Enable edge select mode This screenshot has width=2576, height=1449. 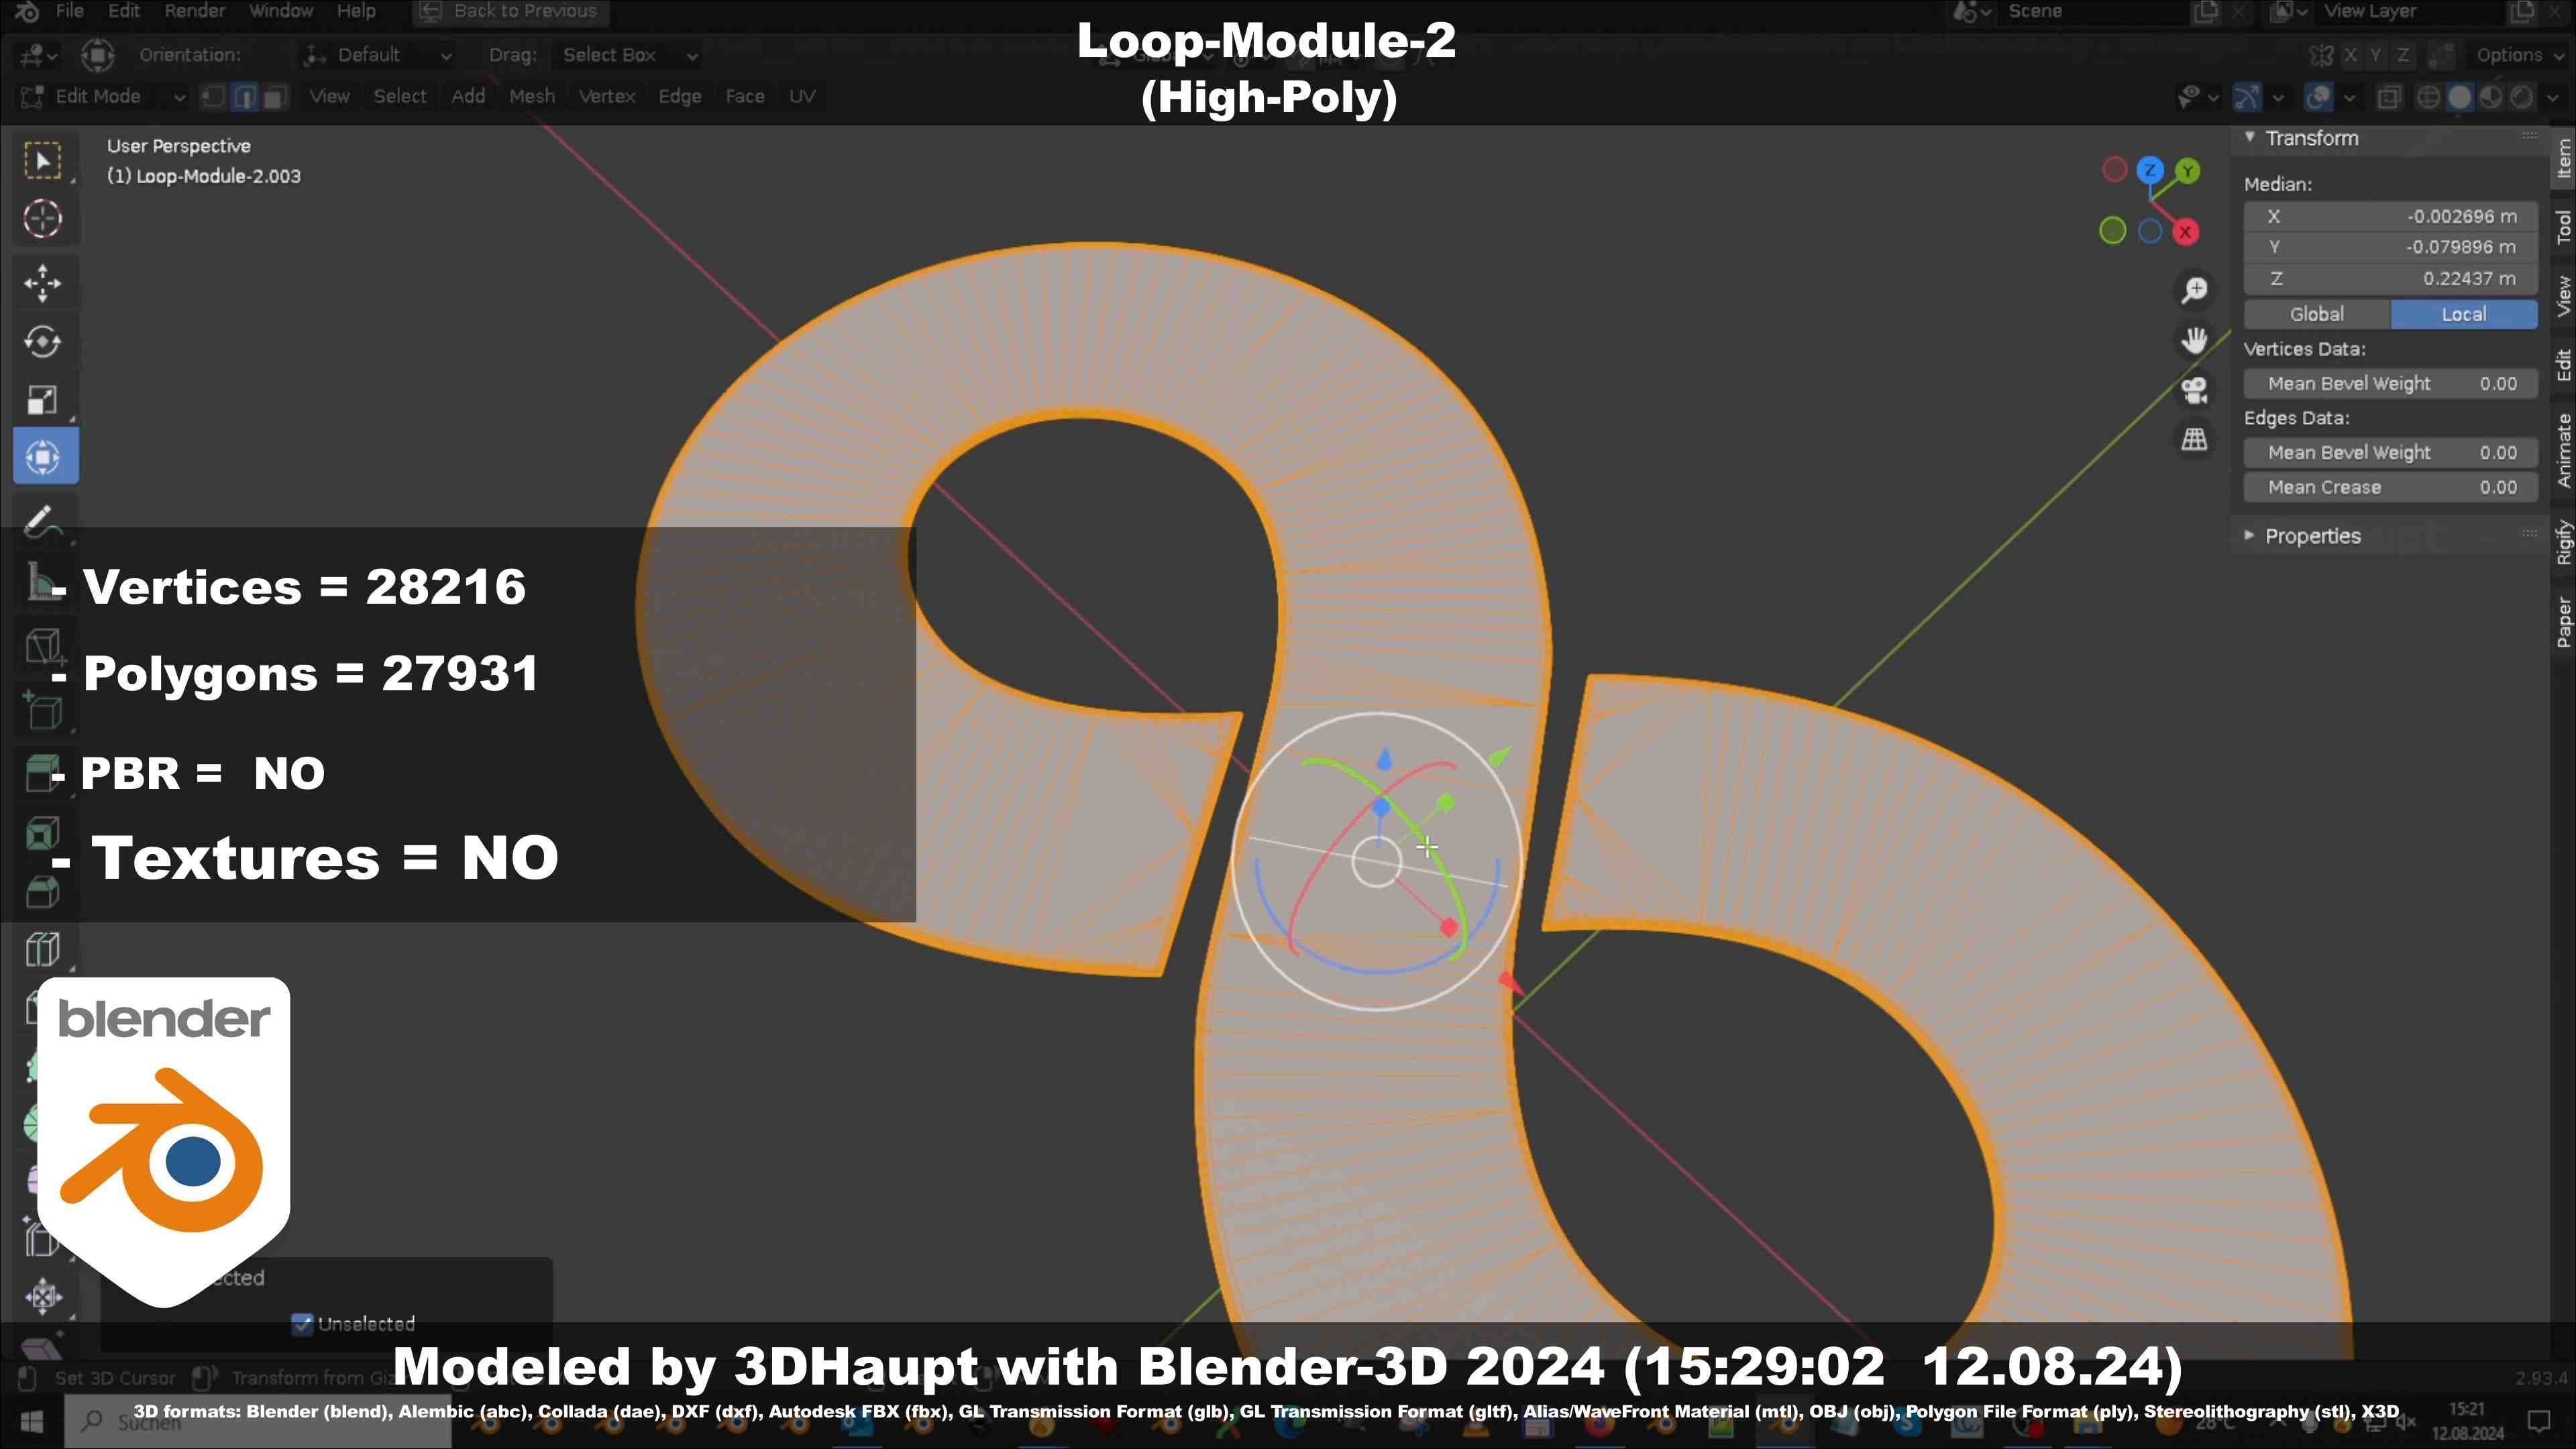[244, 97]
